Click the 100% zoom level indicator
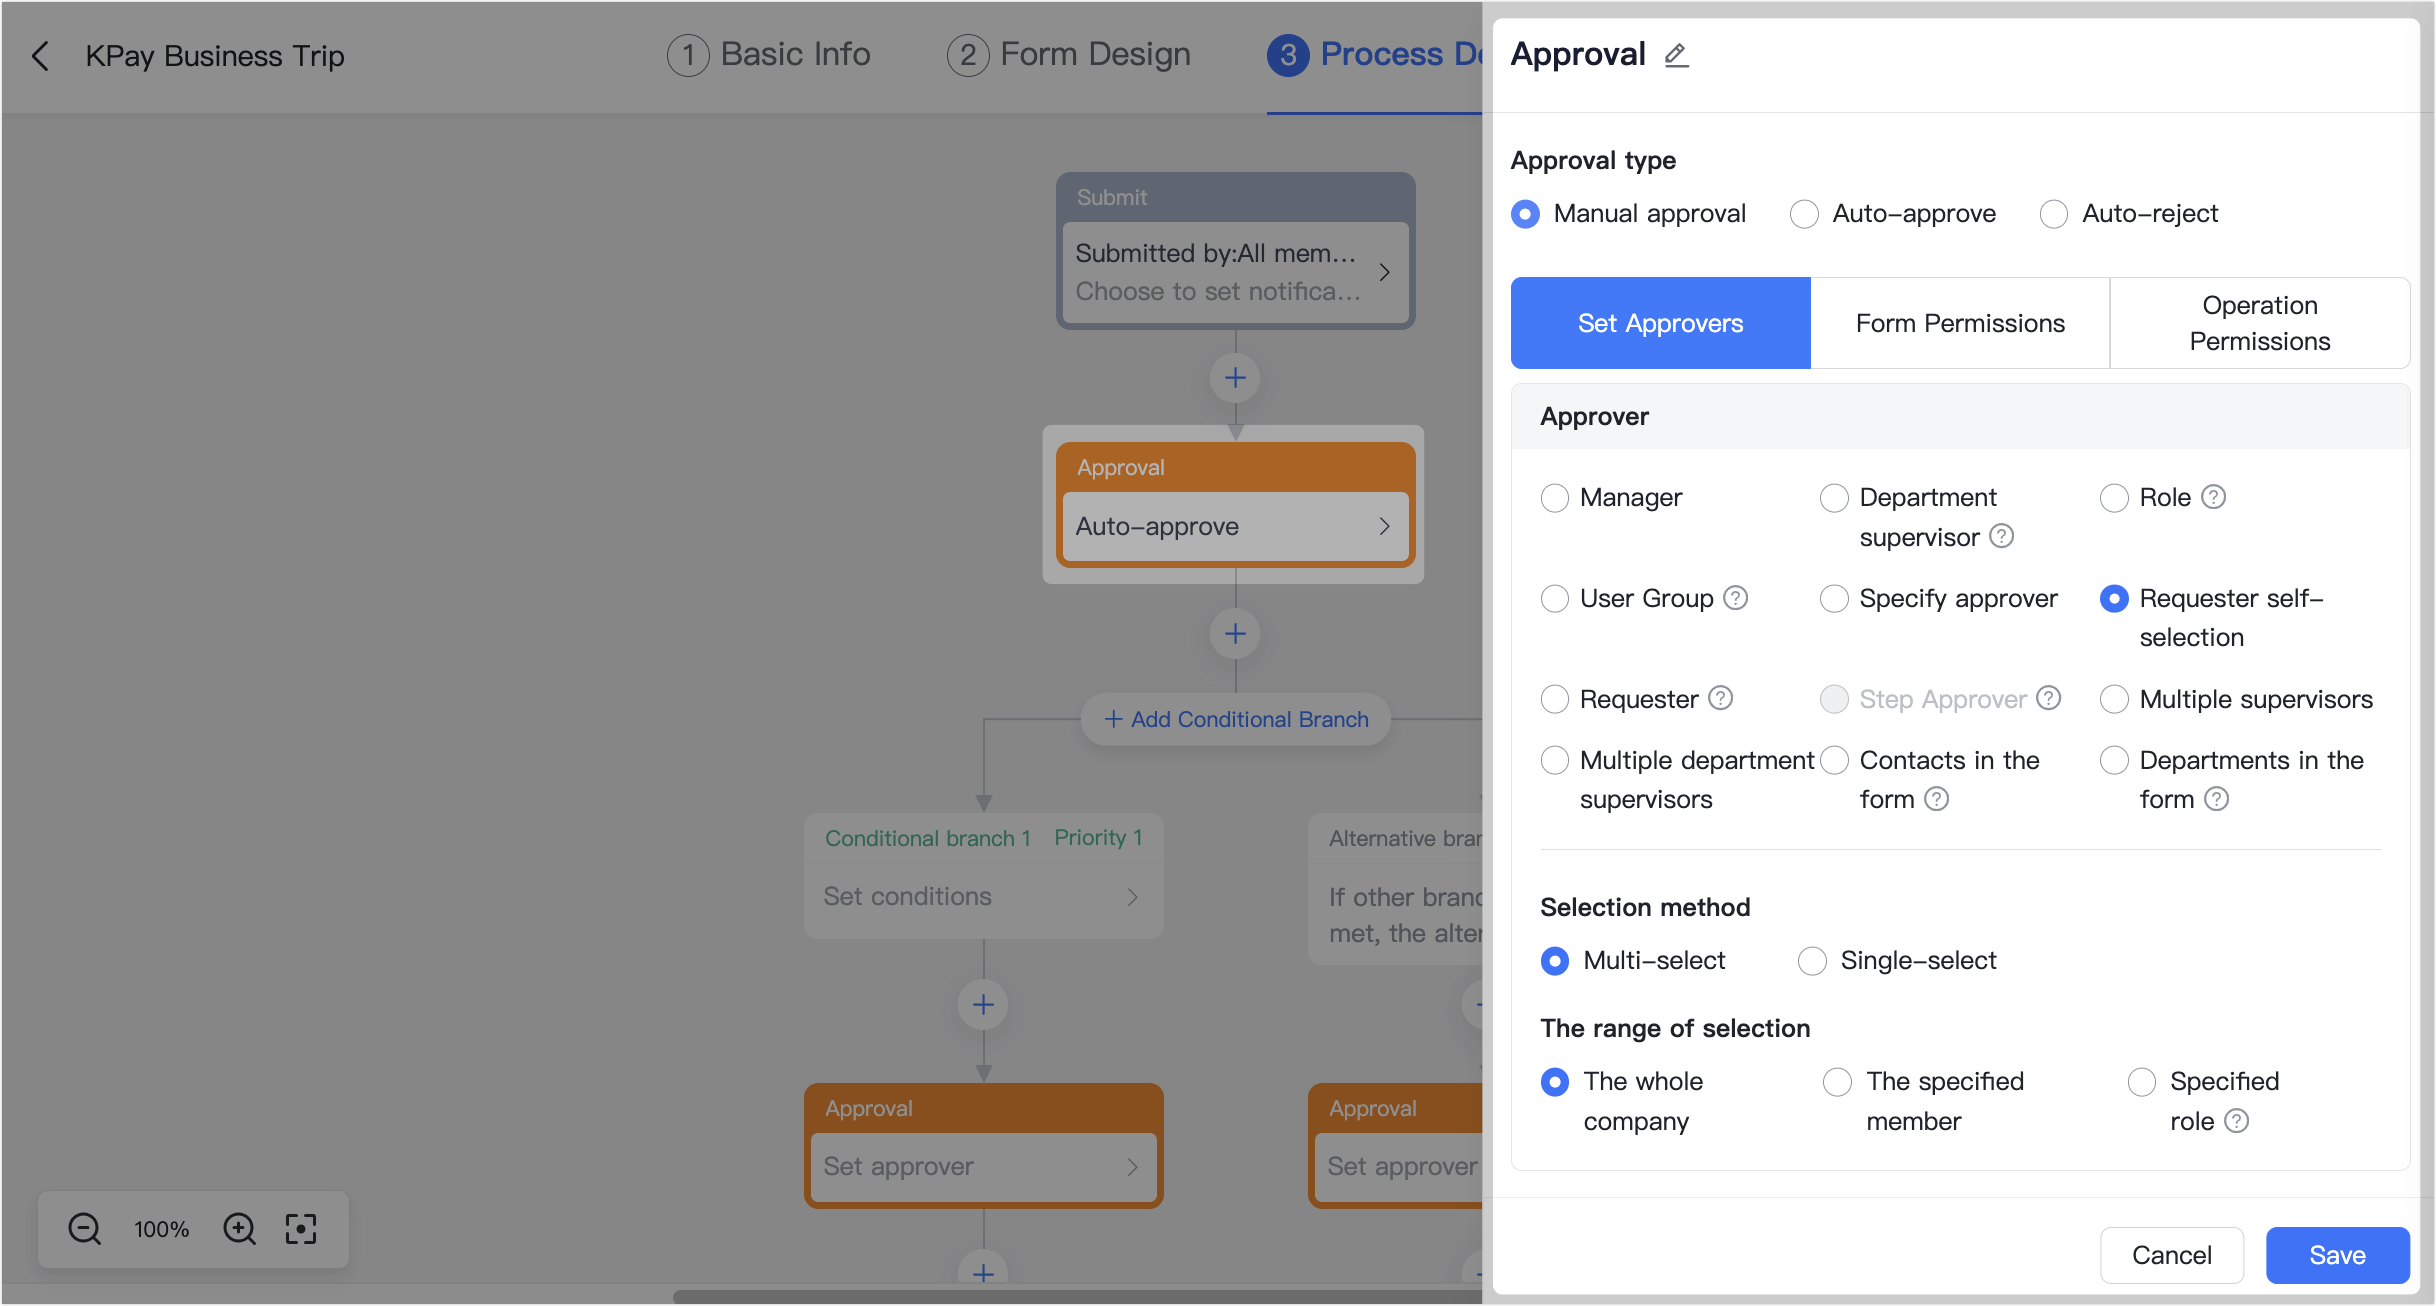The width and height of the screenshot is (2436, 1306). coord(161,1229)
